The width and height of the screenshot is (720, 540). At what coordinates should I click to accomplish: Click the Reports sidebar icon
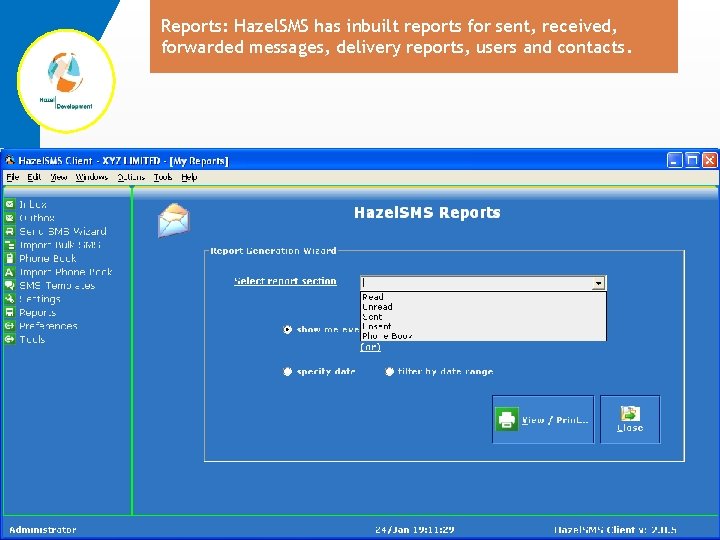pos(10,312)
